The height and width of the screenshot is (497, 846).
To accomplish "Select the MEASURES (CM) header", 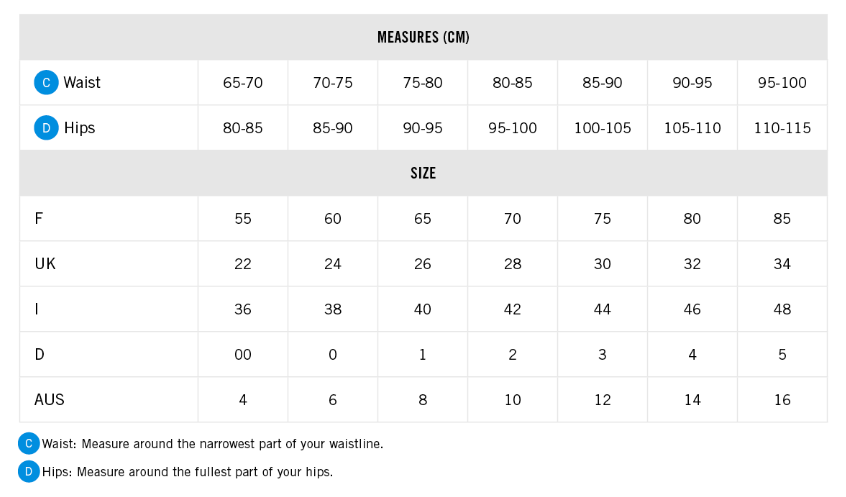I will [x=423, y=37].
